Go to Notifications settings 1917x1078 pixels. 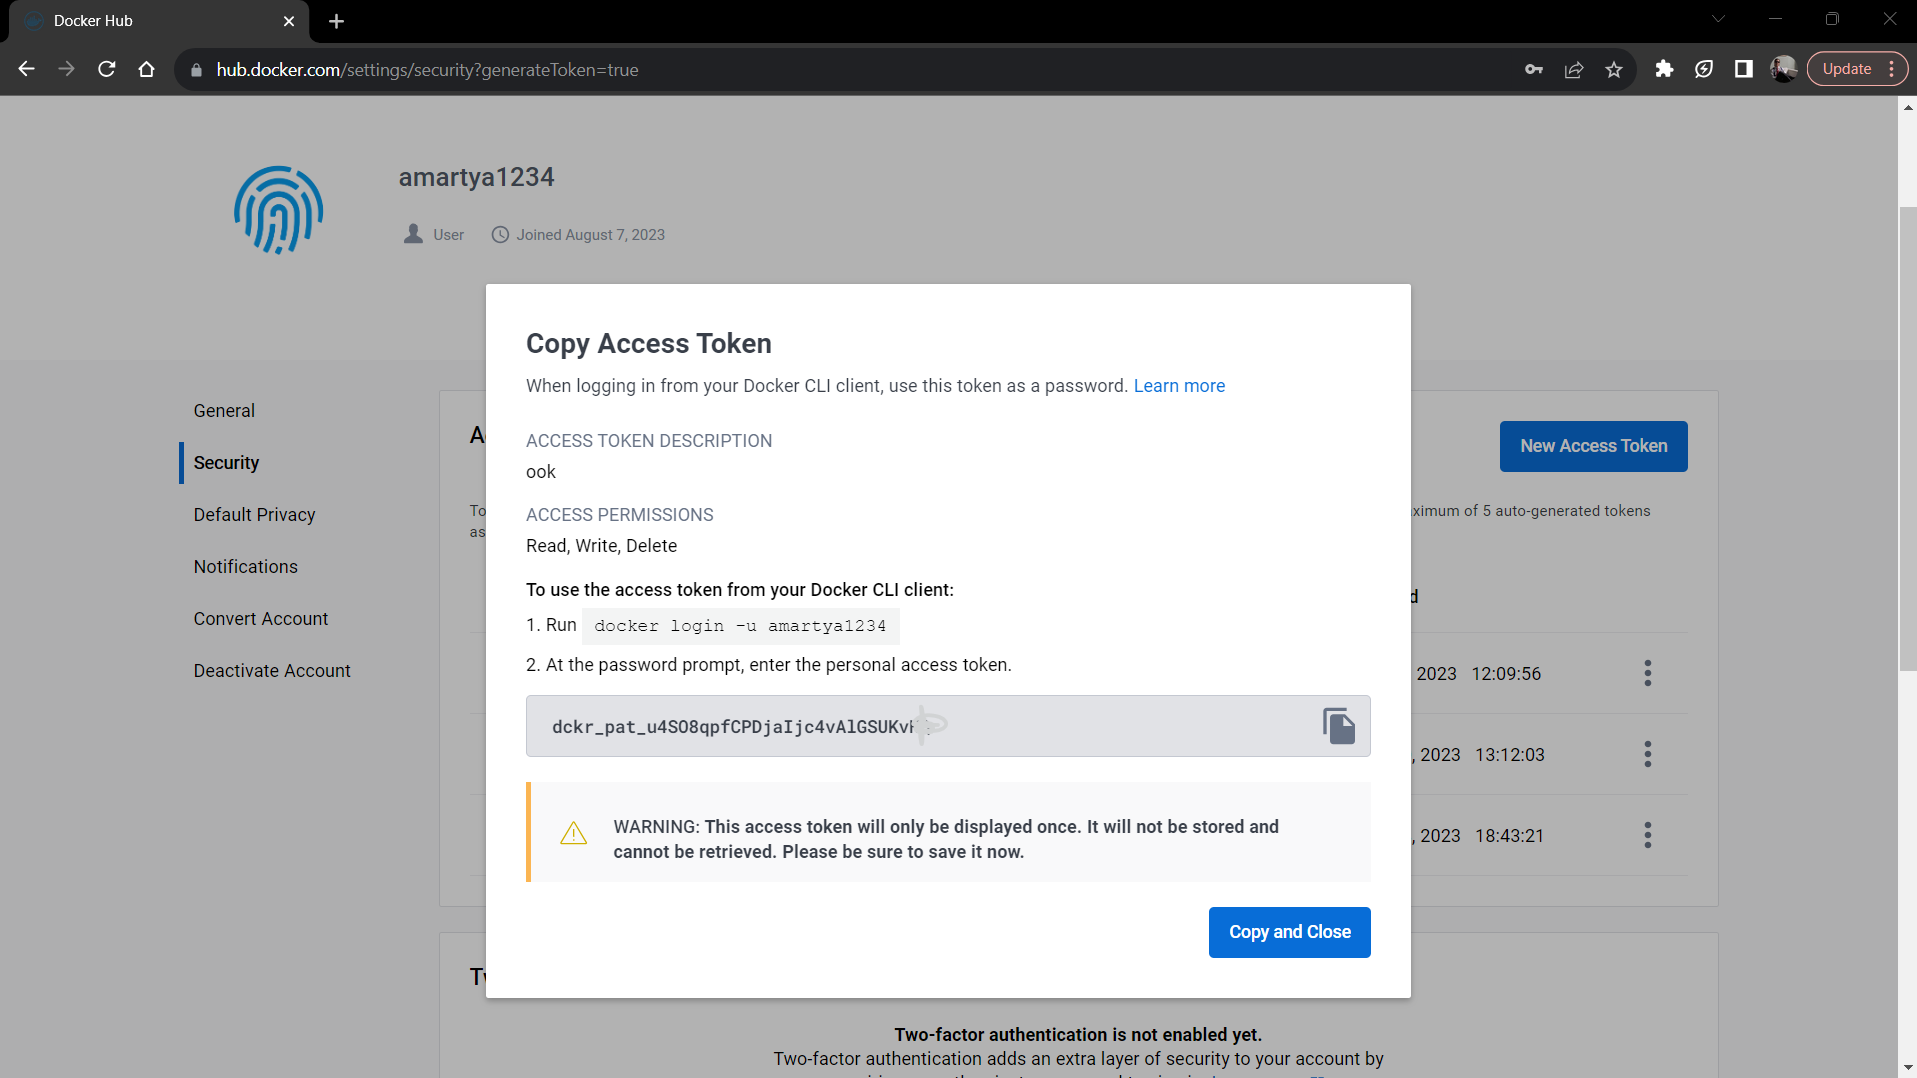(246, 567)
